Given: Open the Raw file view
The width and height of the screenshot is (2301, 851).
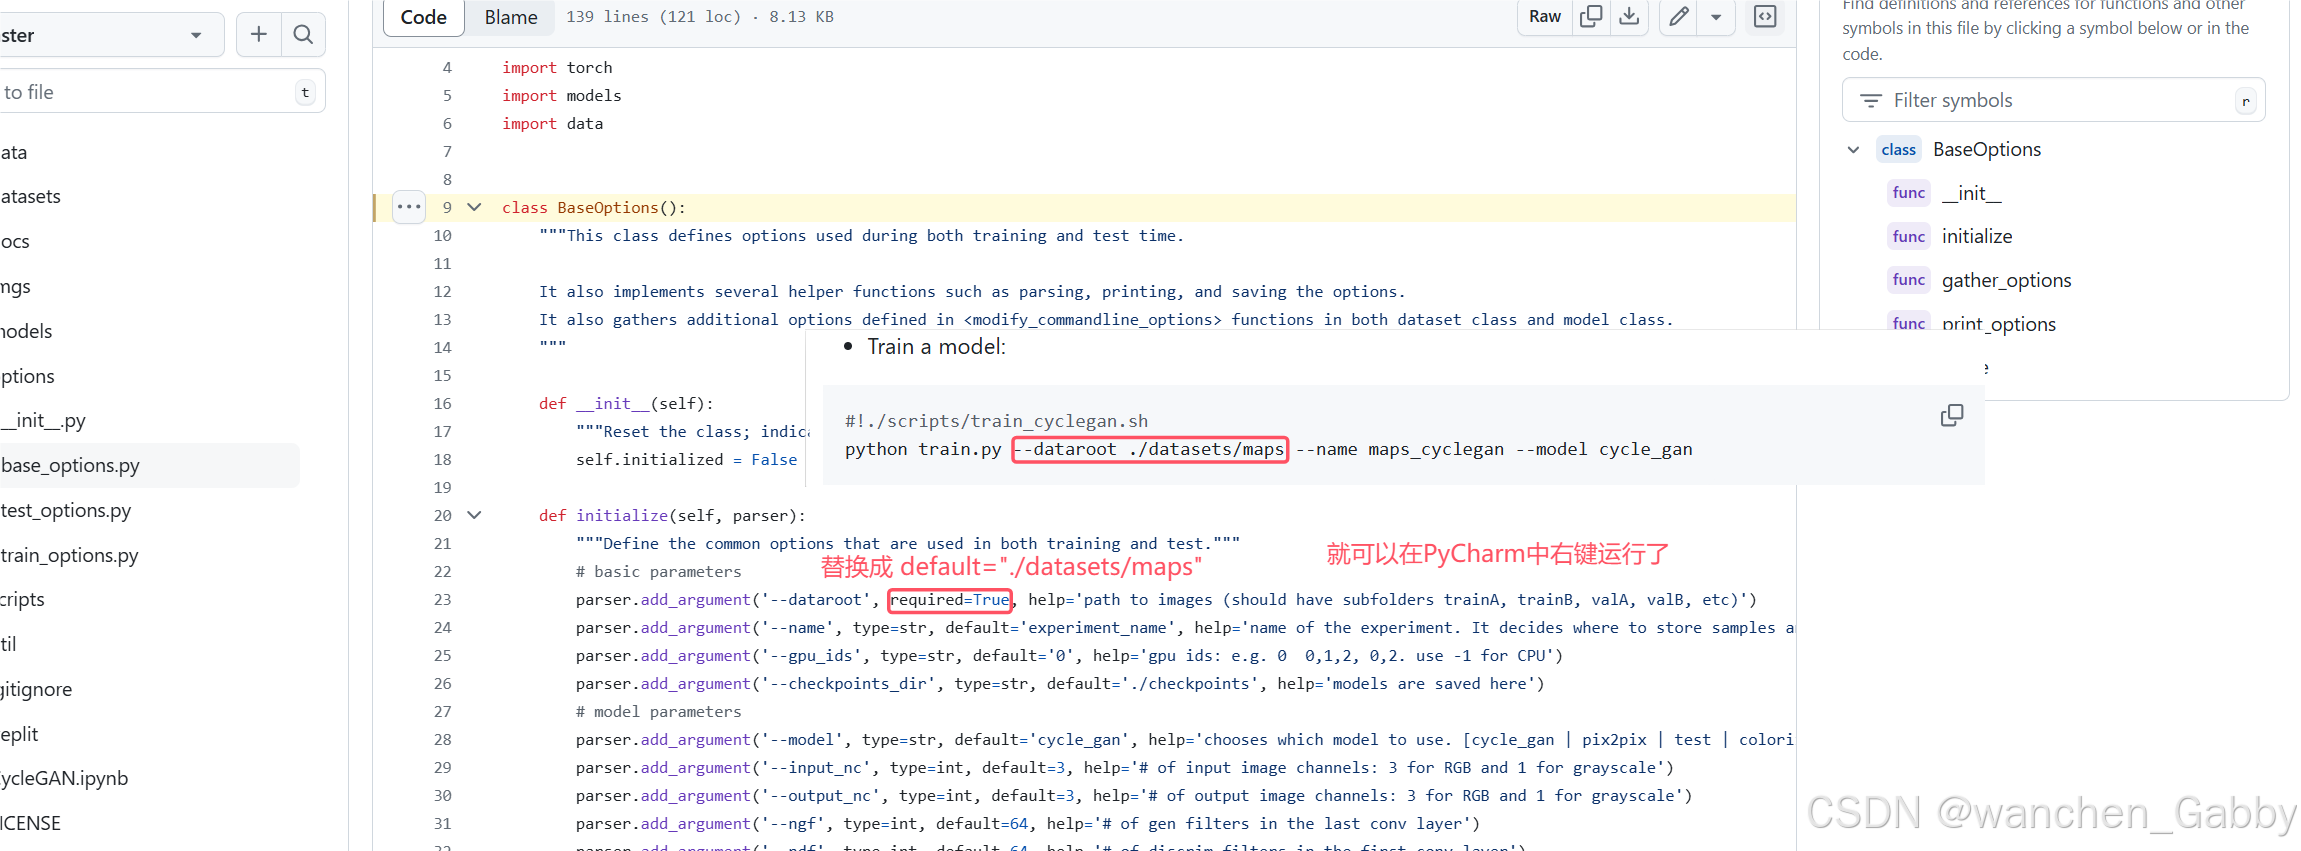Looking at the screenshot, I should [1544, 17].
